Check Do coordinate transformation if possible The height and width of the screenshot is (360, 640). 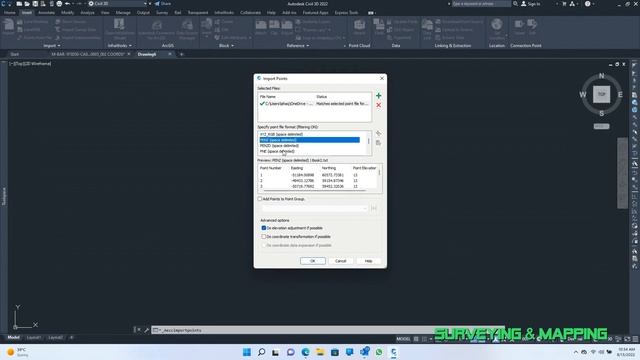[x=264, y=236]
